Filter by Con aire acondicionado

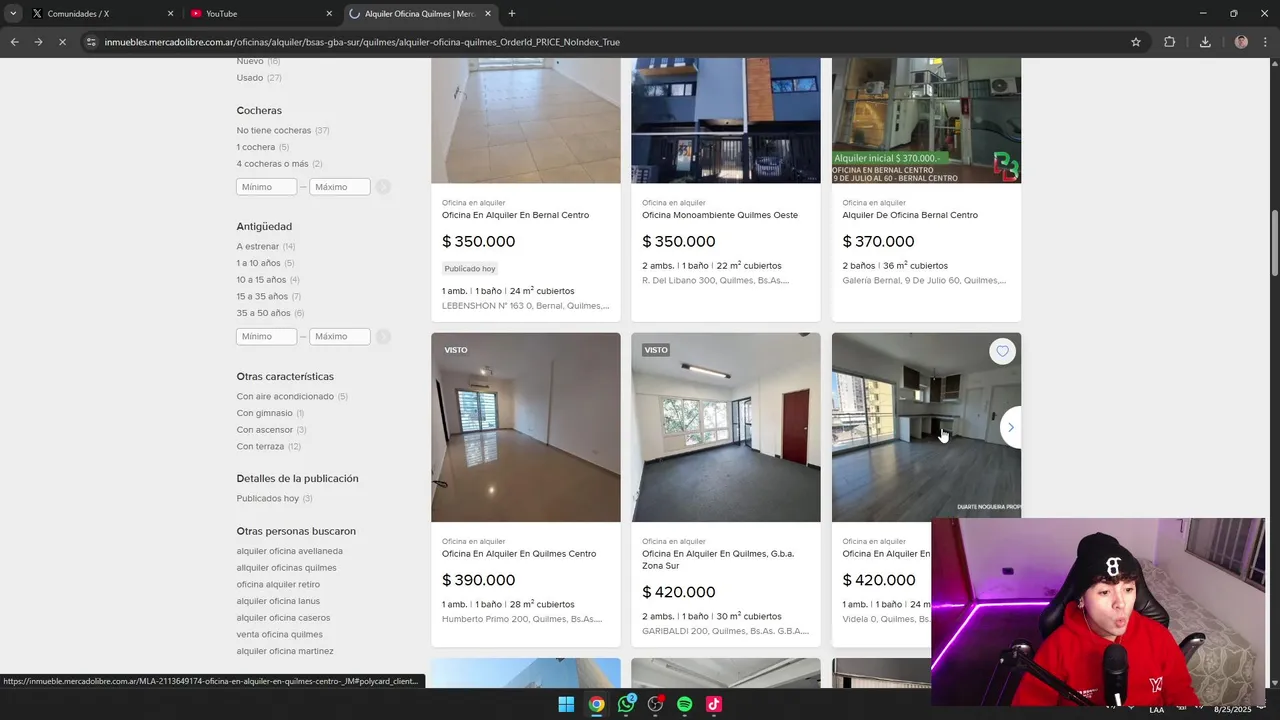pyautogui.click(x=292, y=396)
